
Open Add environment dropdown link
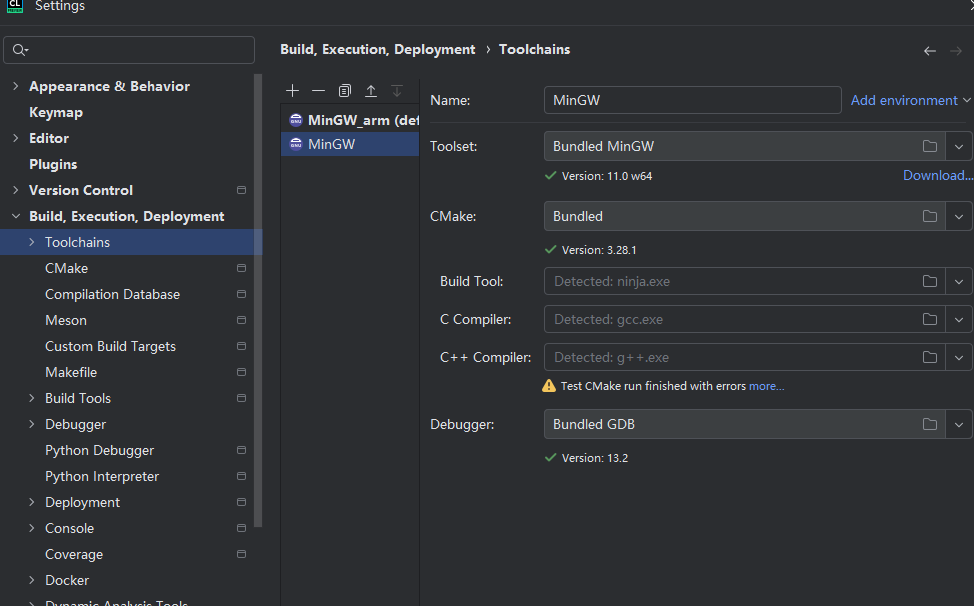point(910,100)
